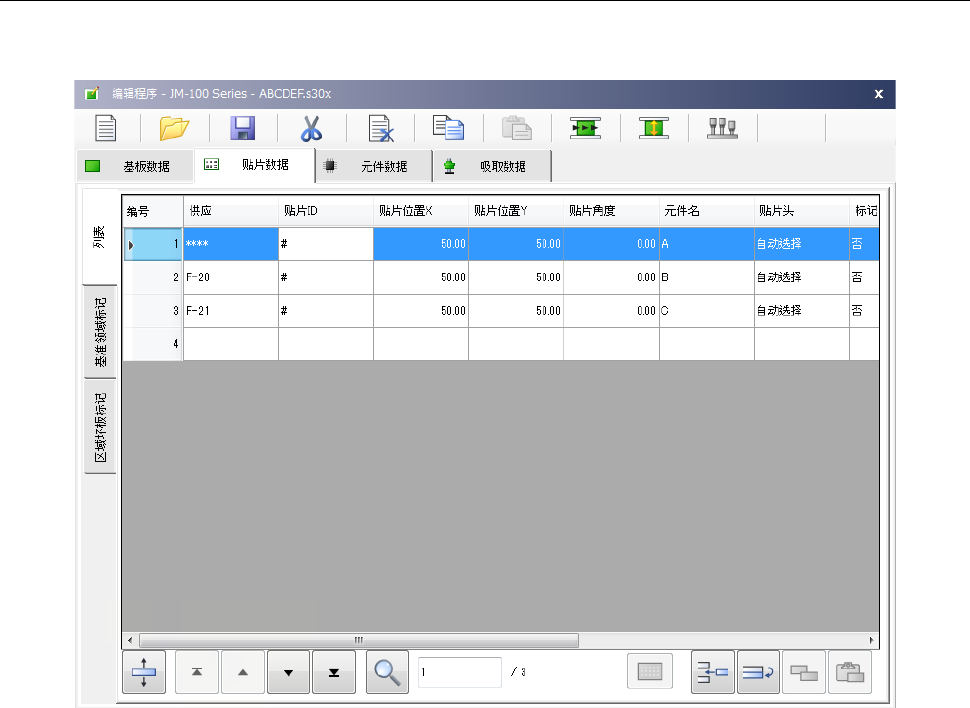Click row 3's 标记 cell 否
Screen dimensions: 970x708
(x=864, y=311)
